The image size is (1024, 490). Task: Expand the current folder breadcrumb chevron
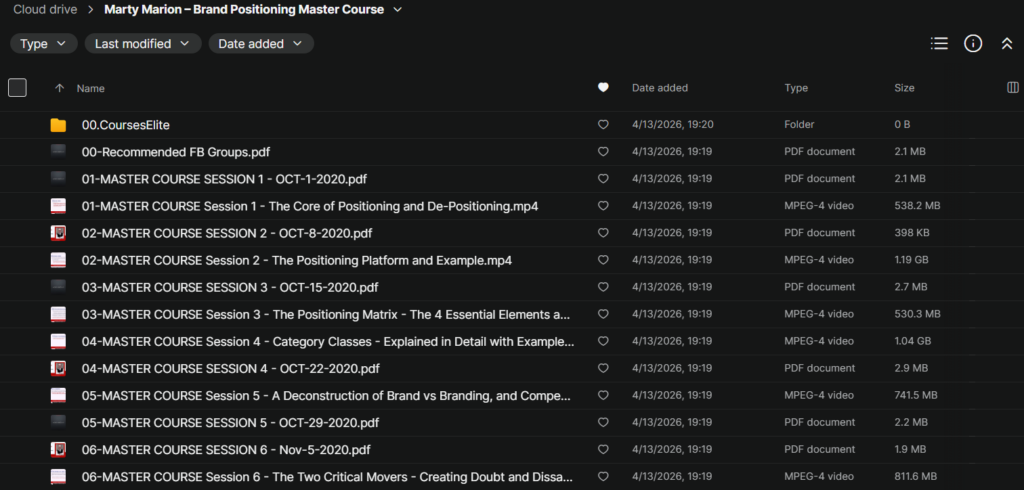point(398,10)
